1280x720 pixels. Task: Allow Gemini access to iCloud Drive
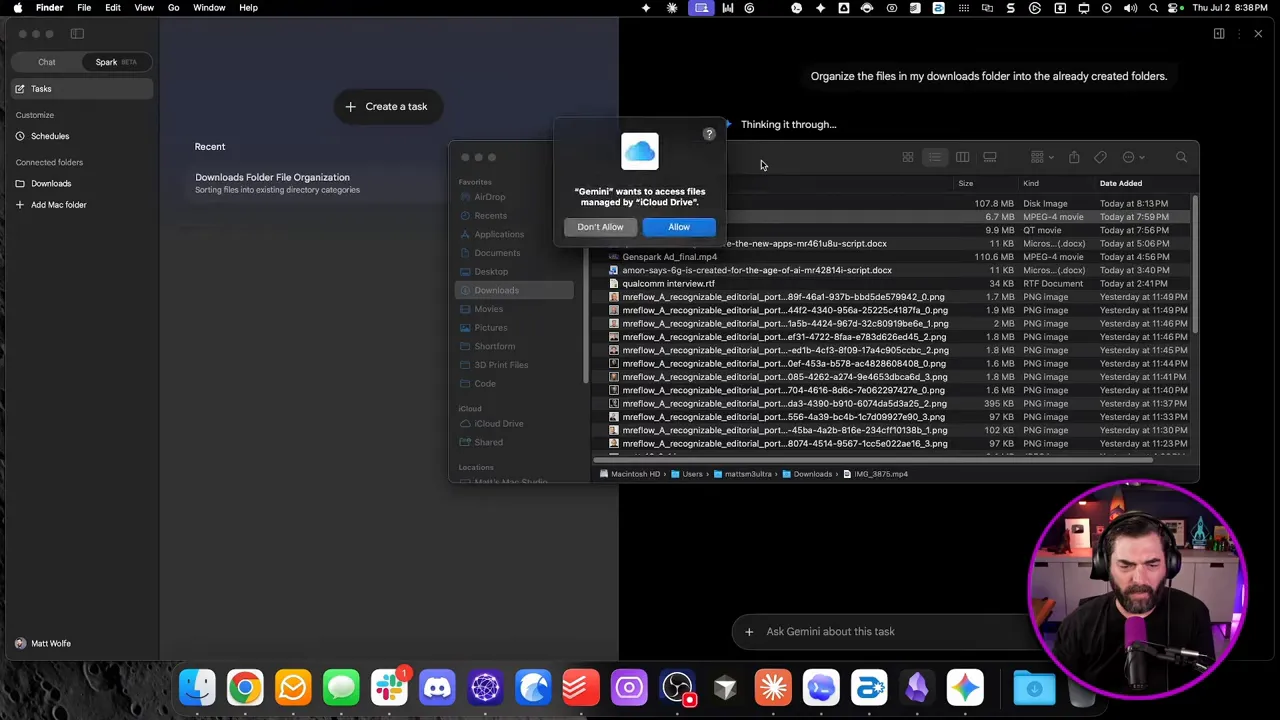click(x=679, y=227)
